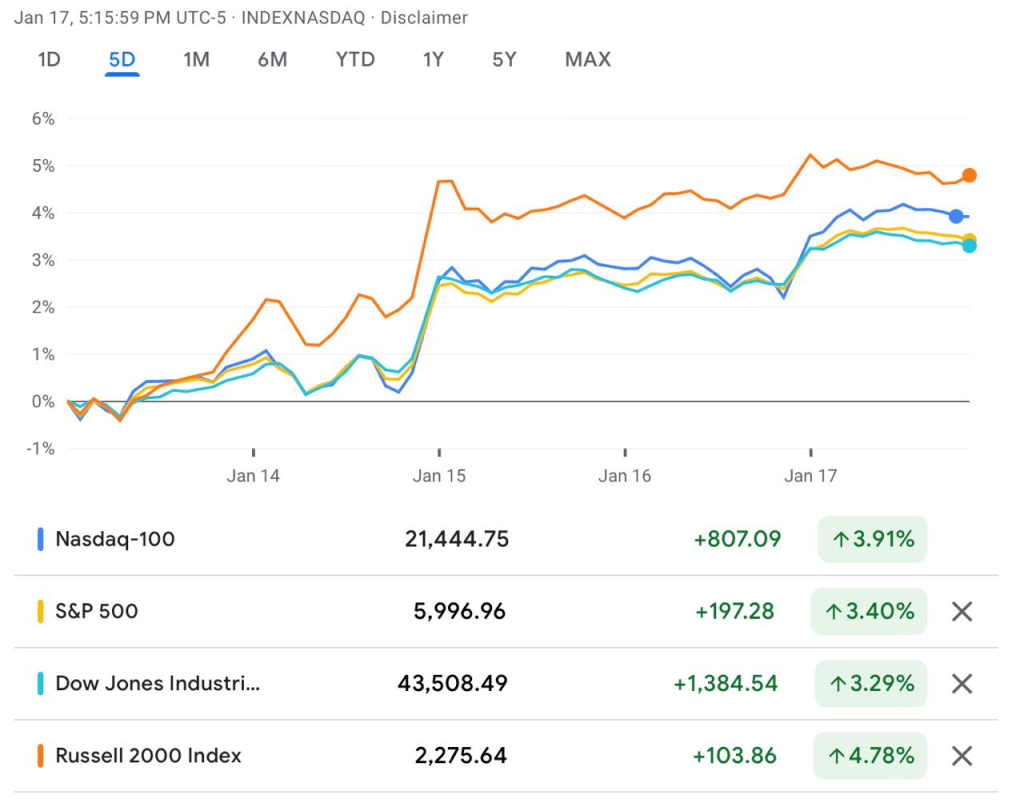Switch chart to 6M range
The image size is (1024, 803).
272,59
